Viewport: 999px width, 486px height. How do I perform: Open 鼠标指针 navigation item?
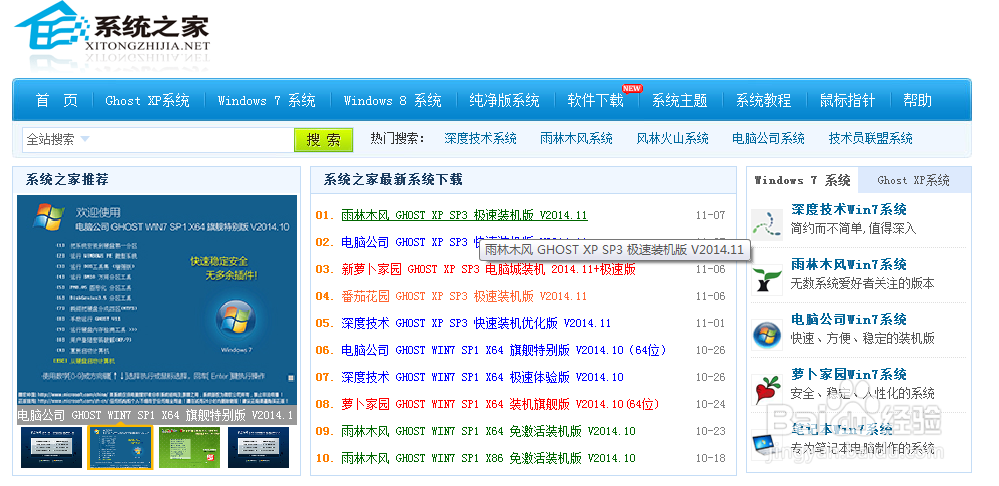pyautogui.click(x=847, y=101)
